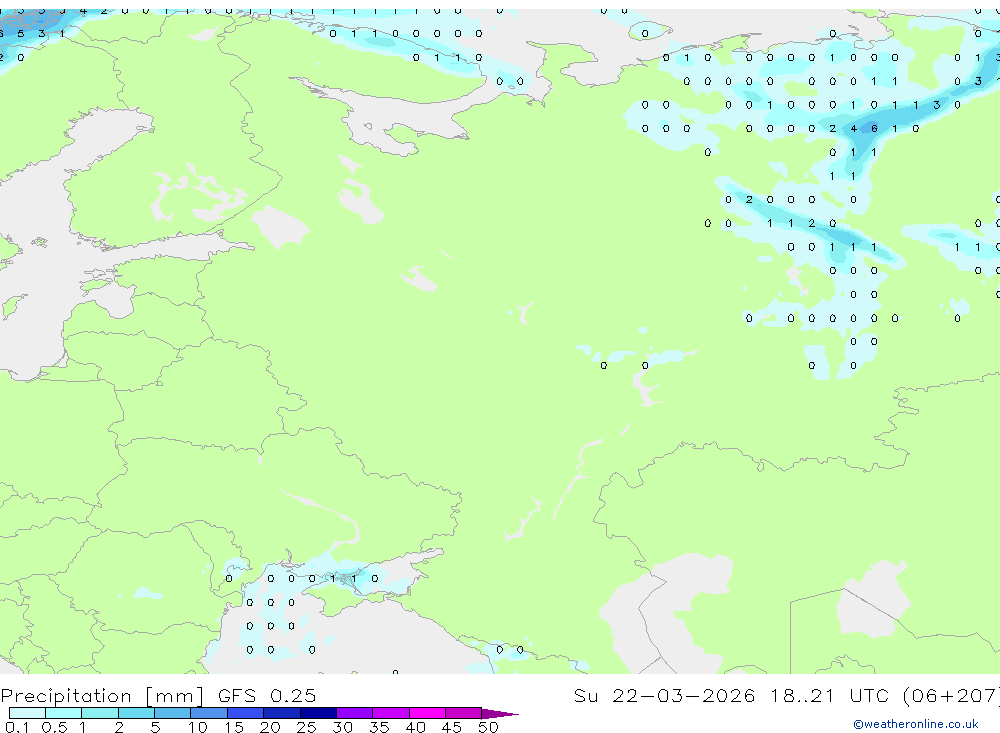Image resolution: width=1000 pixels, height=733 pixels.
Task: Click legend label '10'
Action: pos(198,727)
